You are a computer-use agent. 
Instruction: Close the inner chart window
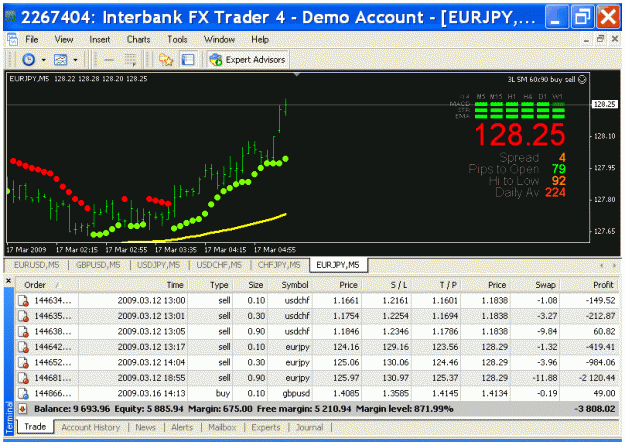615,39
